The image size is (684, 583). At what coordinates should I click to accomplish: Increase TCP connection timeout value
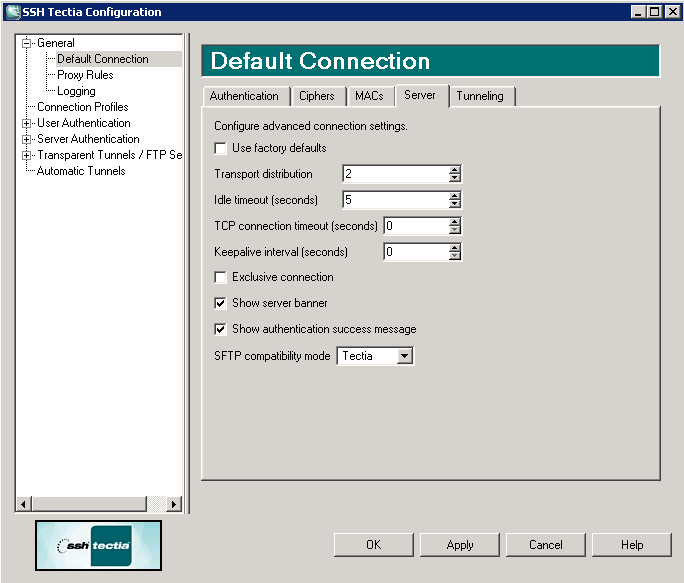tap(455, 222)
